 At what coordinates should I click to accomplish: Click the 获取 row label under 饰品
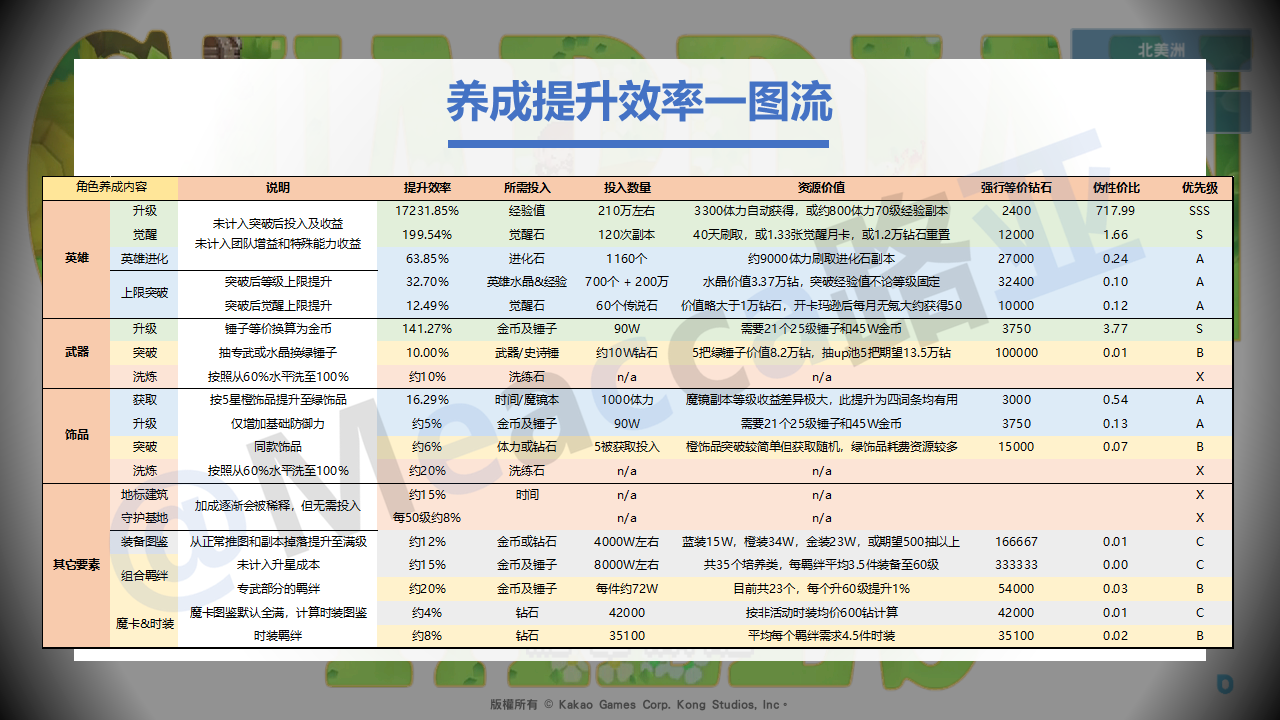coord(144,399)
